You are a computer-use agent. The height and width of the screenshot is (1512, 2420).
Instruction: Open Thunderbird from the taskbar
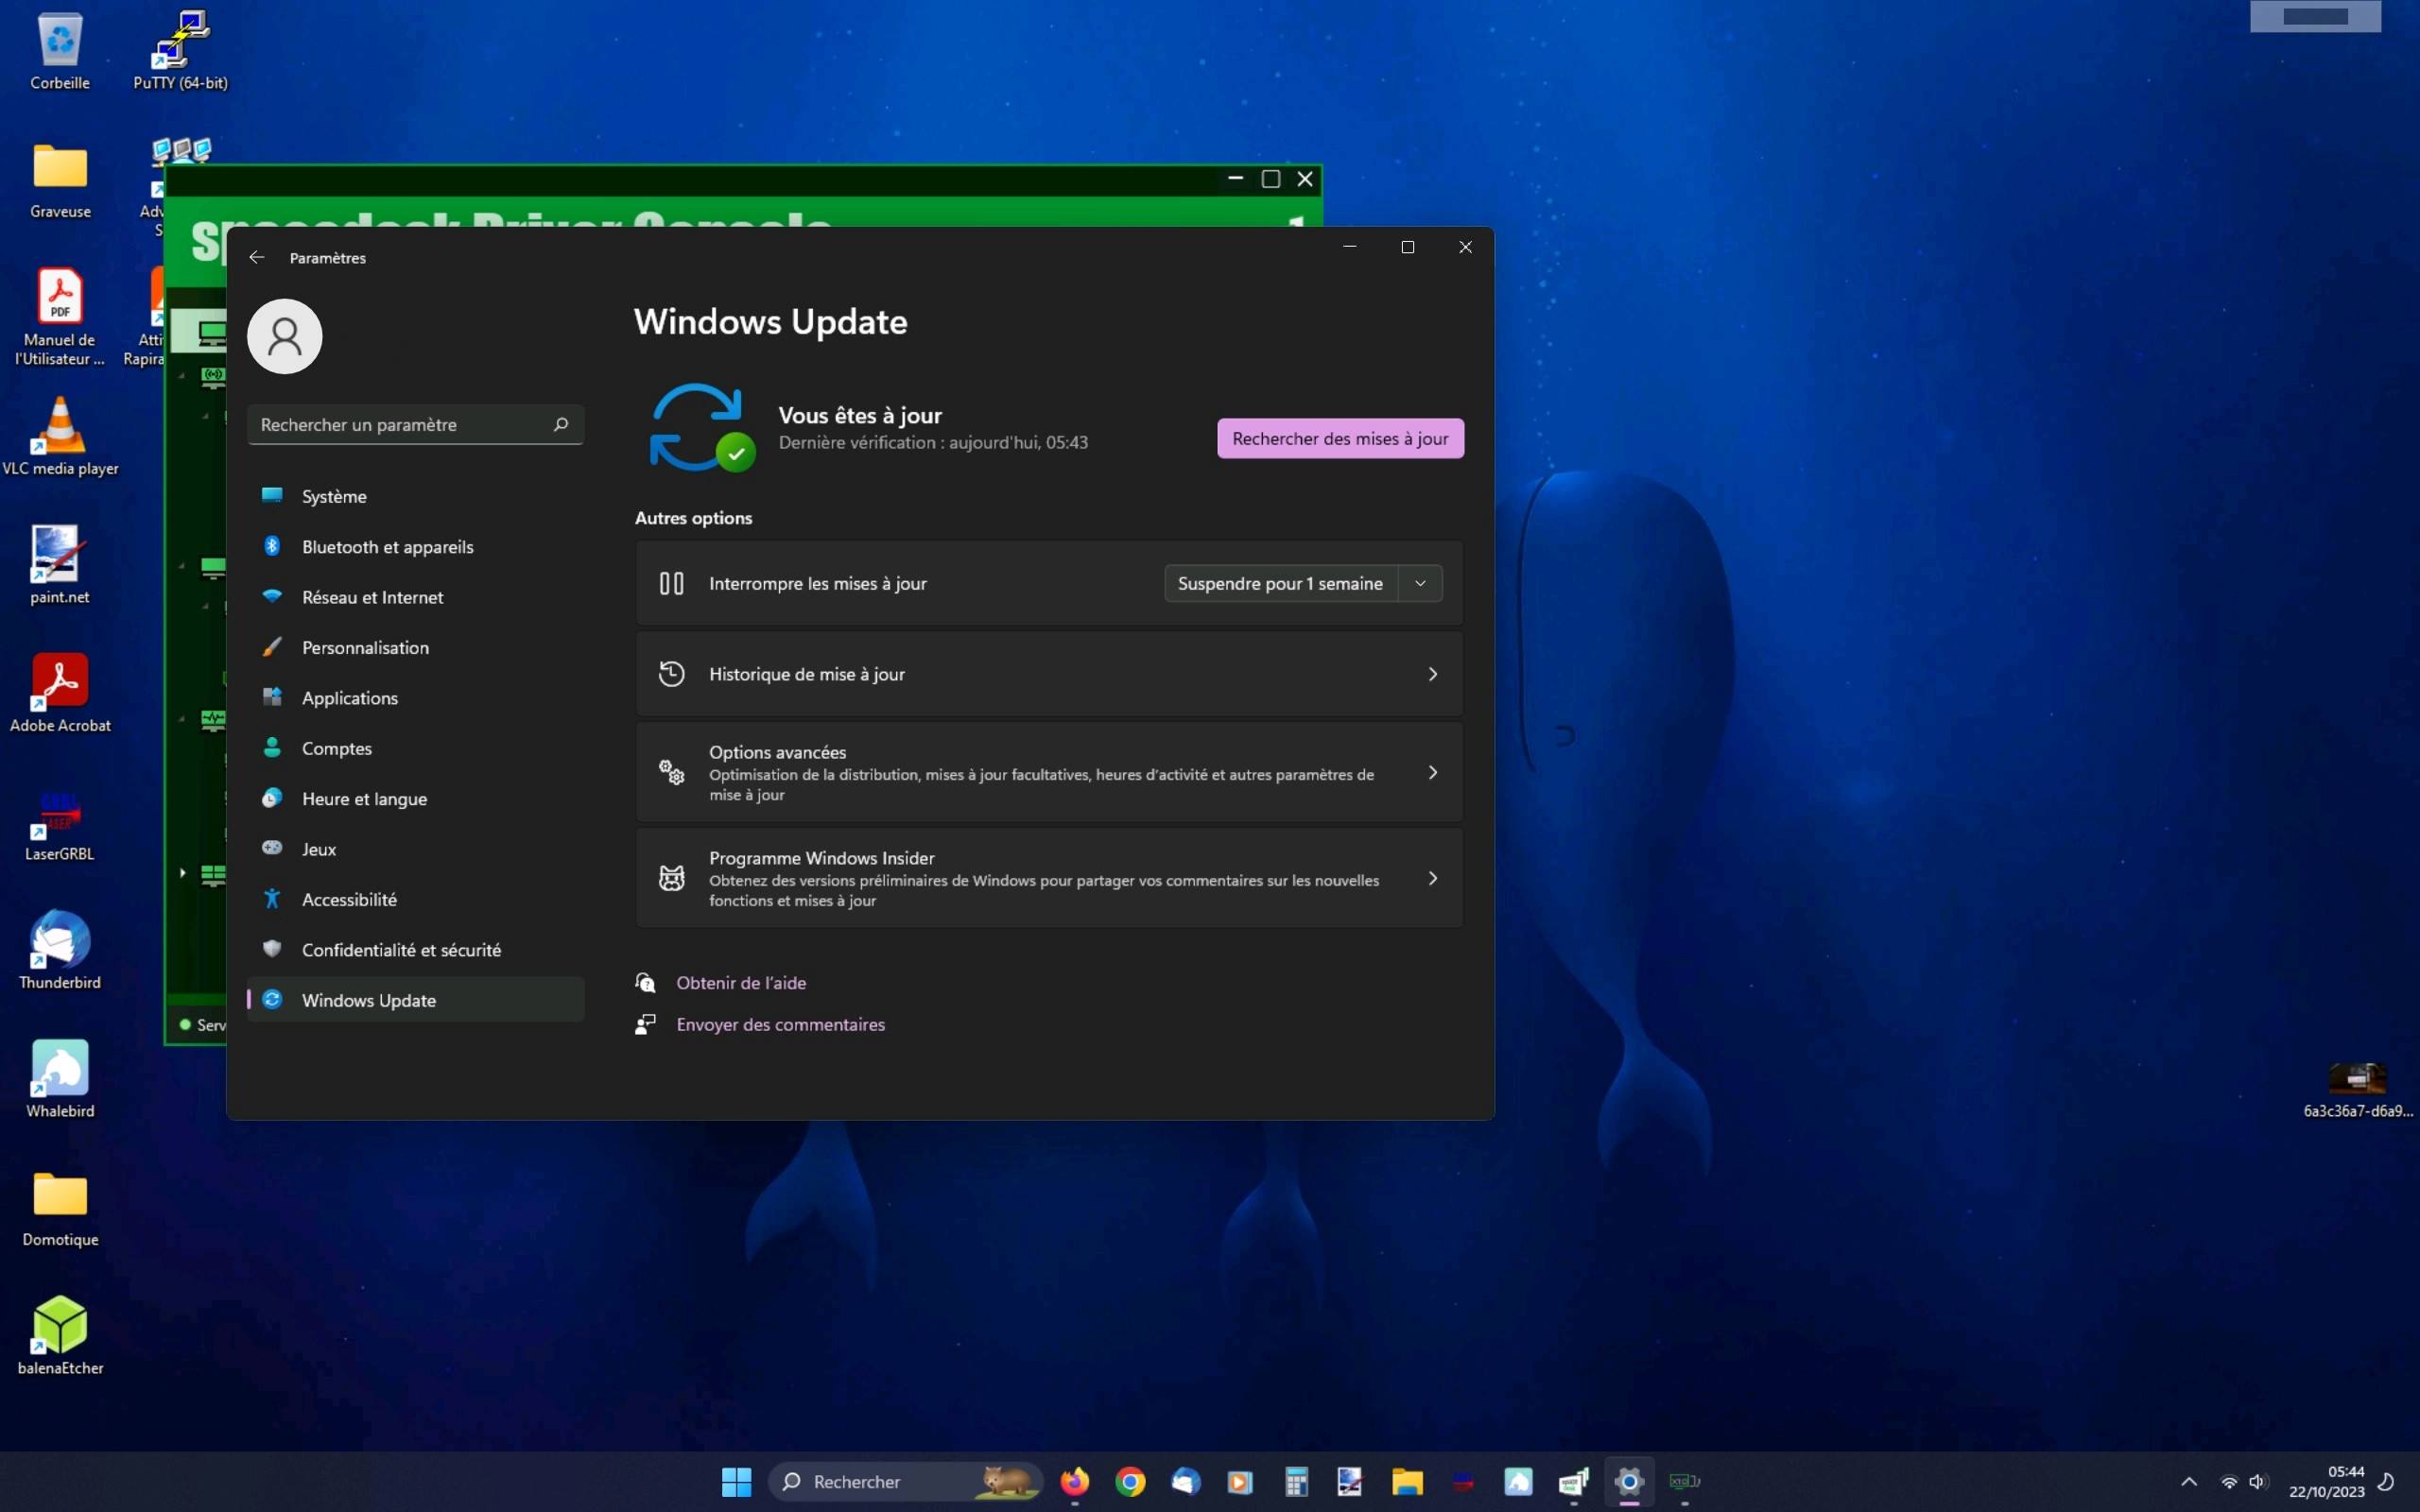1186,1482
